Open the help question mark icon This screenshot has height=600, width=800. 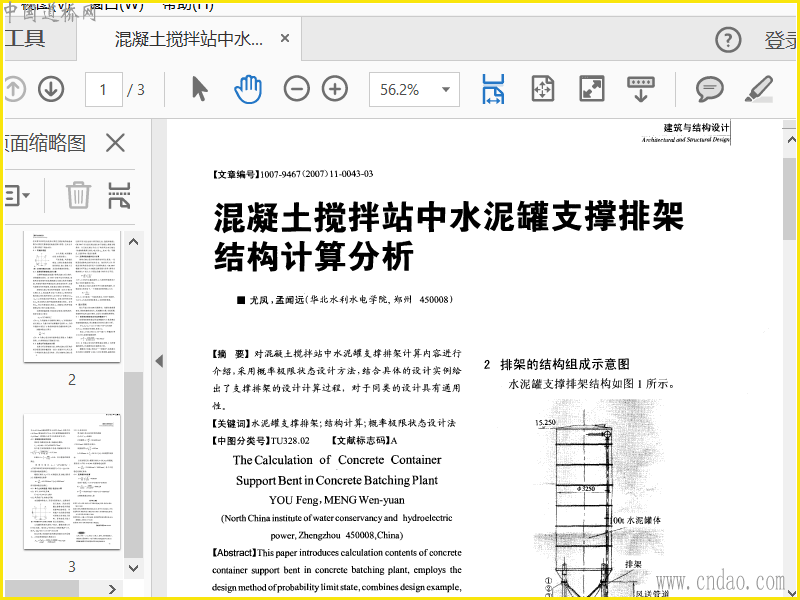click(x=728, y=40)
